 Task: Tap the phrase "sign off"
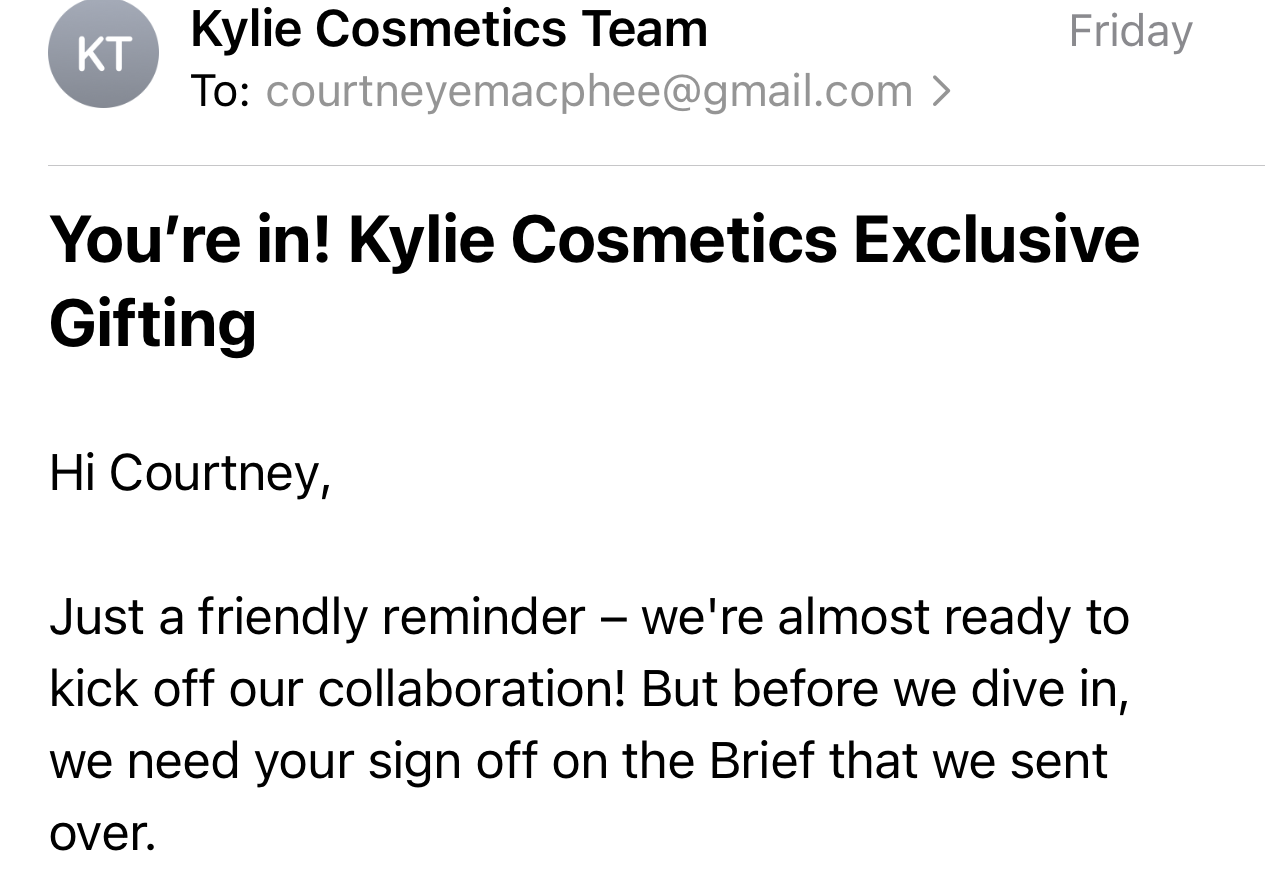[x=446, y=760]
